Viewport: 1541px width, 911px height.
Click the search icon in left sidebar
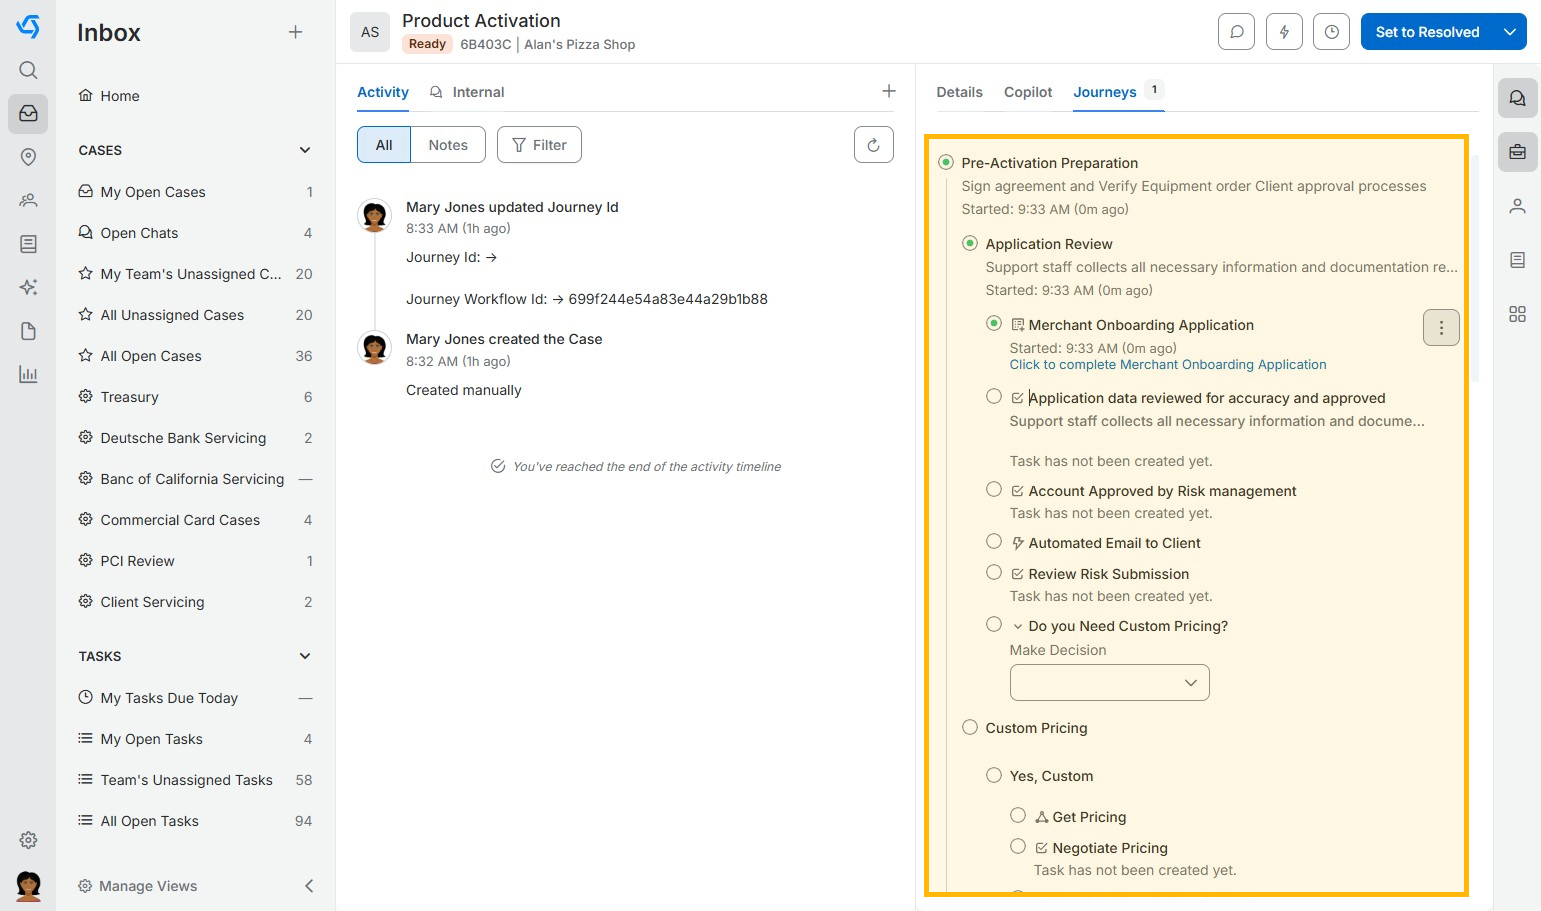[x=28, y=70]
